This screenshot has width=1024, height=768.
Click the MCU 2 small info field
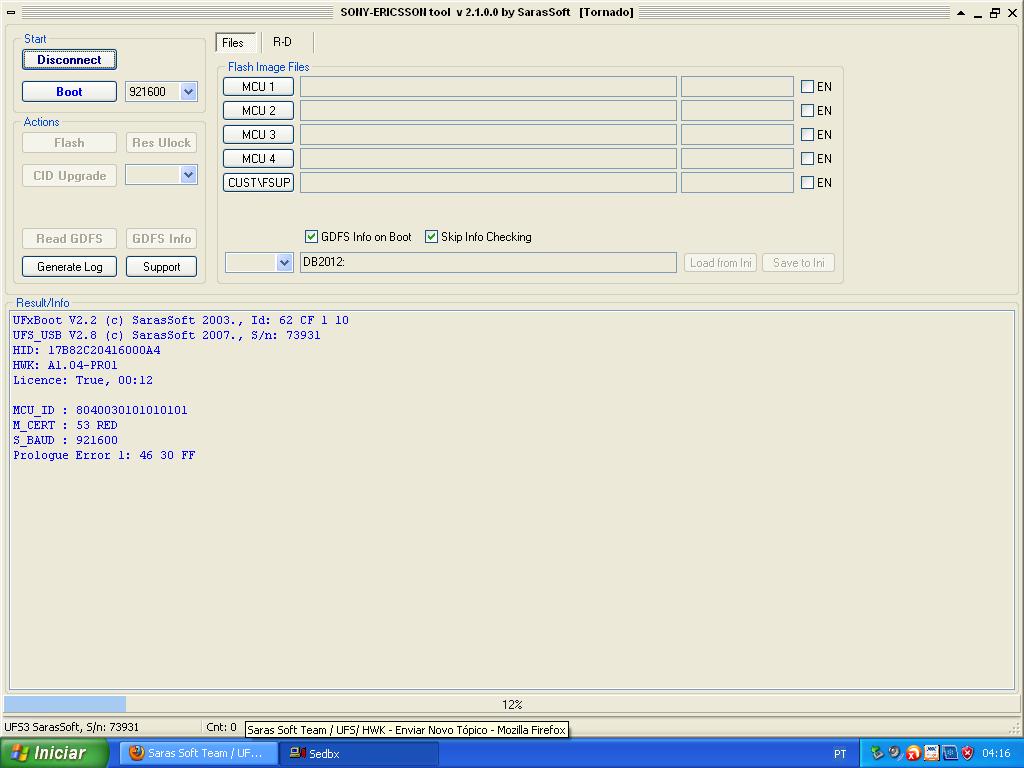click(737, 110)
